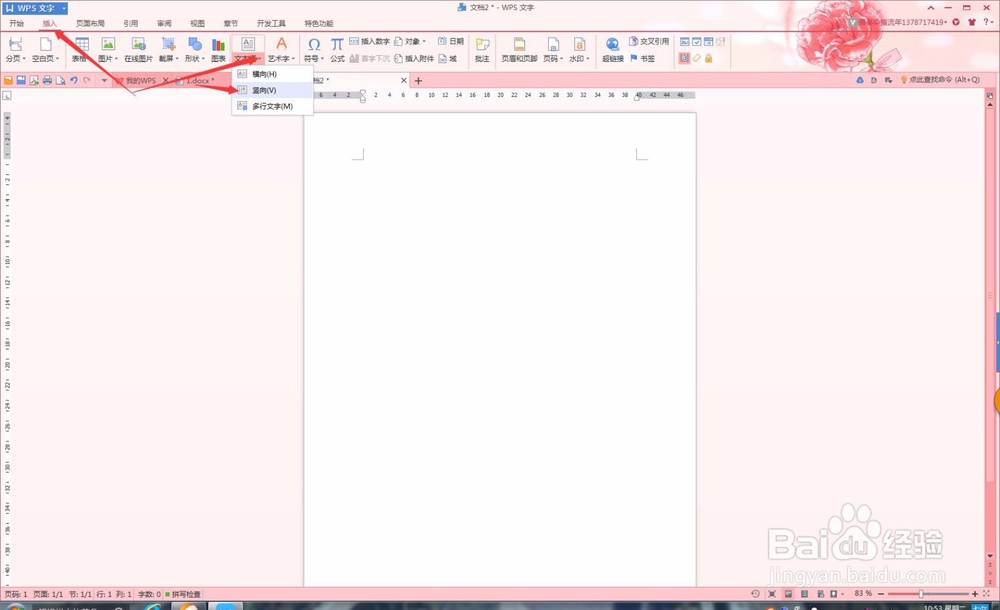The width and height of the screenshot is (1000, 610).
Task: Open the 符号 symbol (Omega) tool
Action: click(x=314, y=49)
